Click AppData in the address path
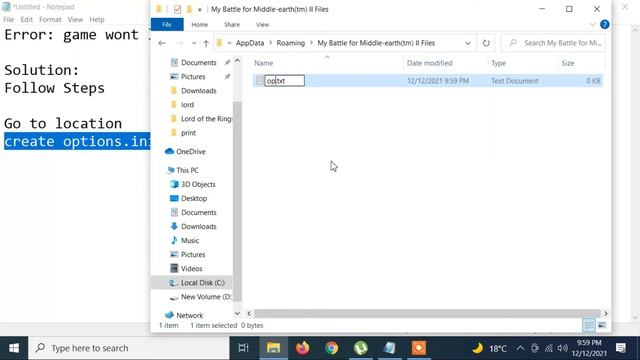The height and width of the screenshot is (360, 640). [250, 43]
